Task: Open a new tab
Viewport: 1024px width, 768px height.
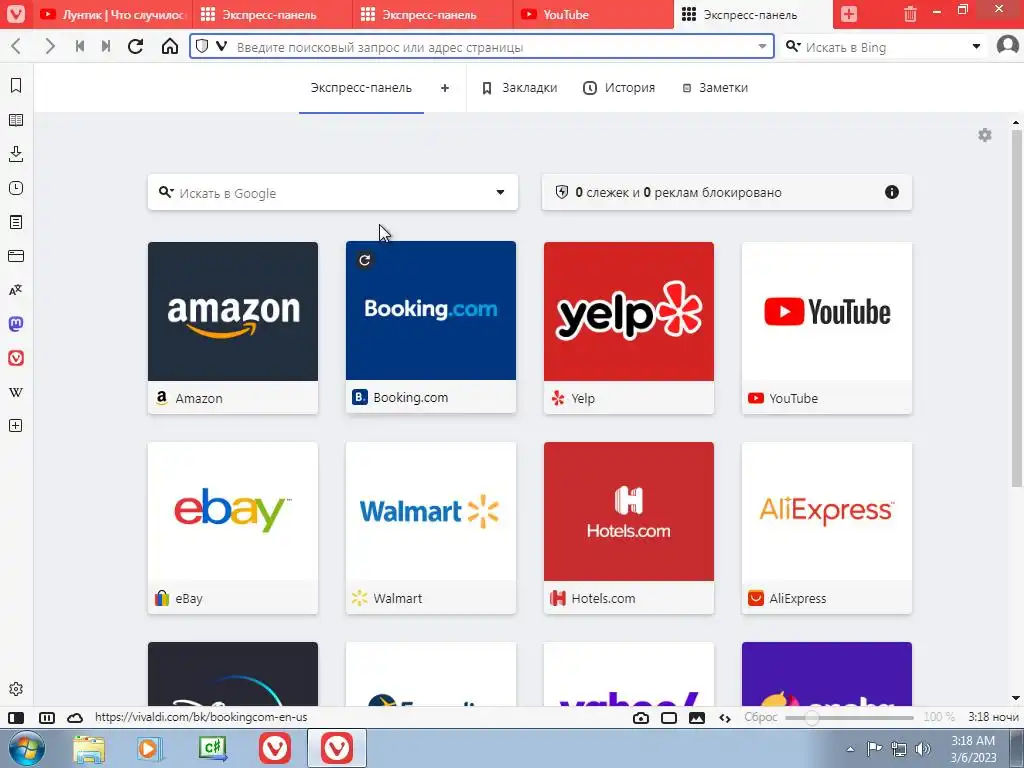Action: pyautogui.click(x=848, y=14)
